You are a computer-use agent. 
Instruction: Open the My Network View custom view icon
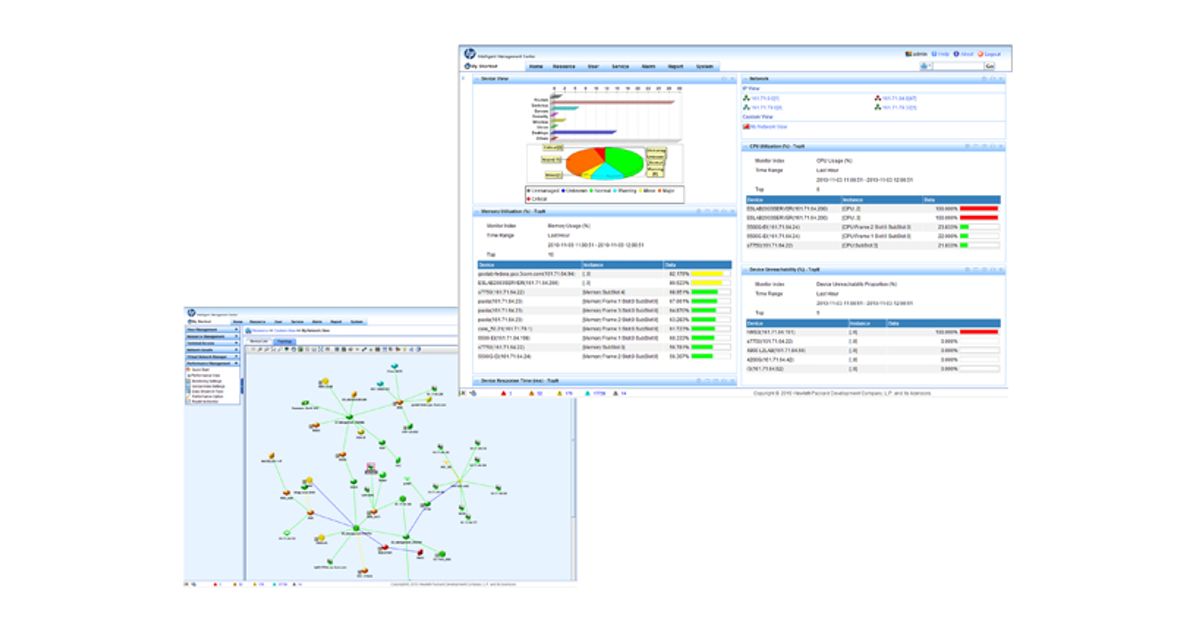click(x=746, y=127)
